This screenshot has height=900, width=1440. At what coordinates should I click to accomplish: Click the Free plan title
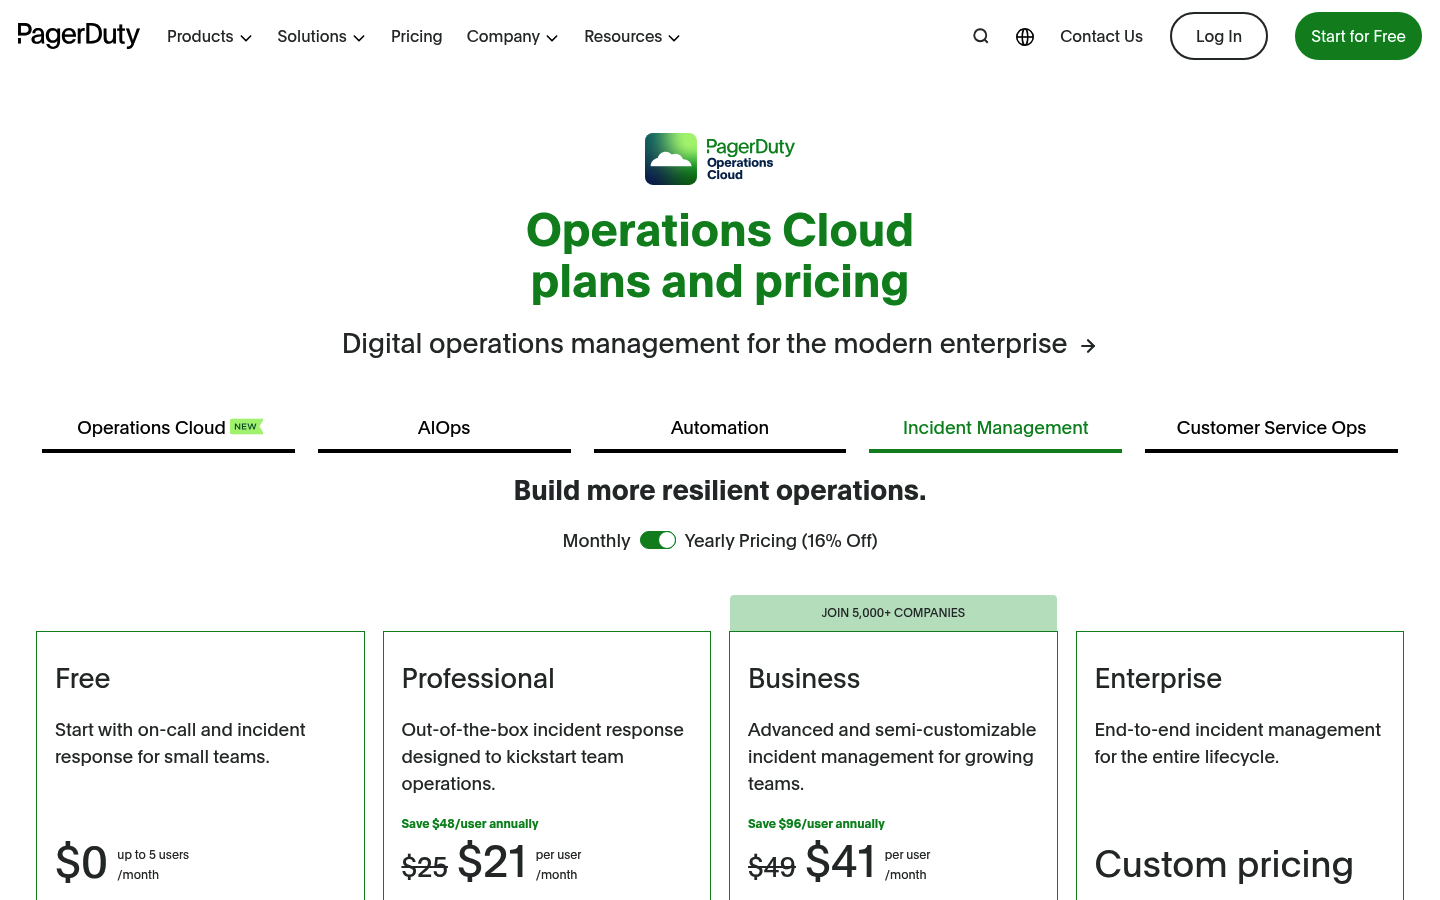tap(83, 679)
